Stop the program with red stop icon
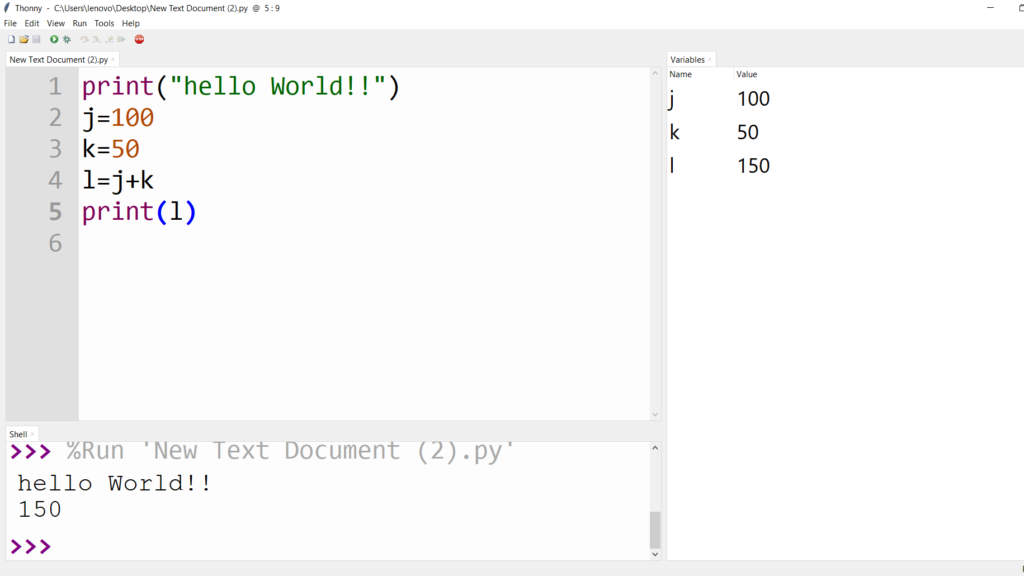Viewport: 1024px width, 576px height. point(139,39)
